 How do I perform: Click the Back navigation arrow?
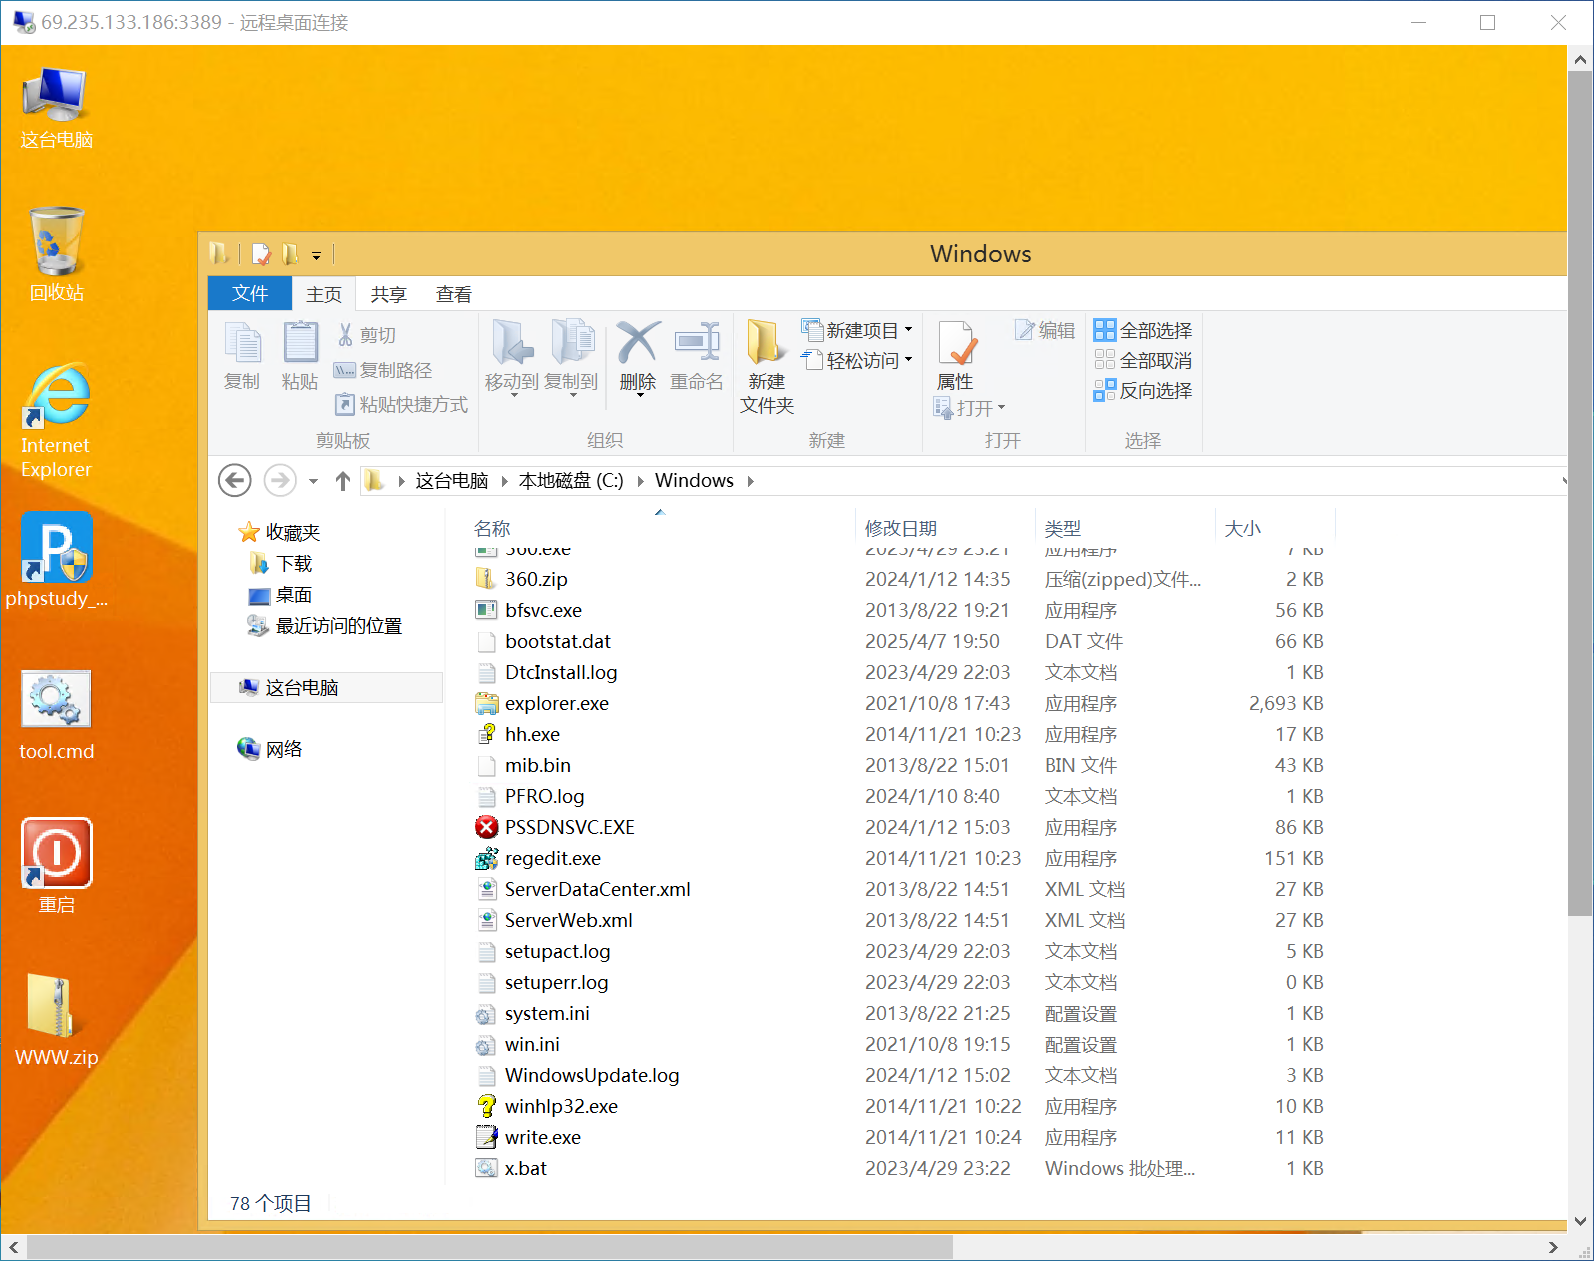(x=235, y=481)
